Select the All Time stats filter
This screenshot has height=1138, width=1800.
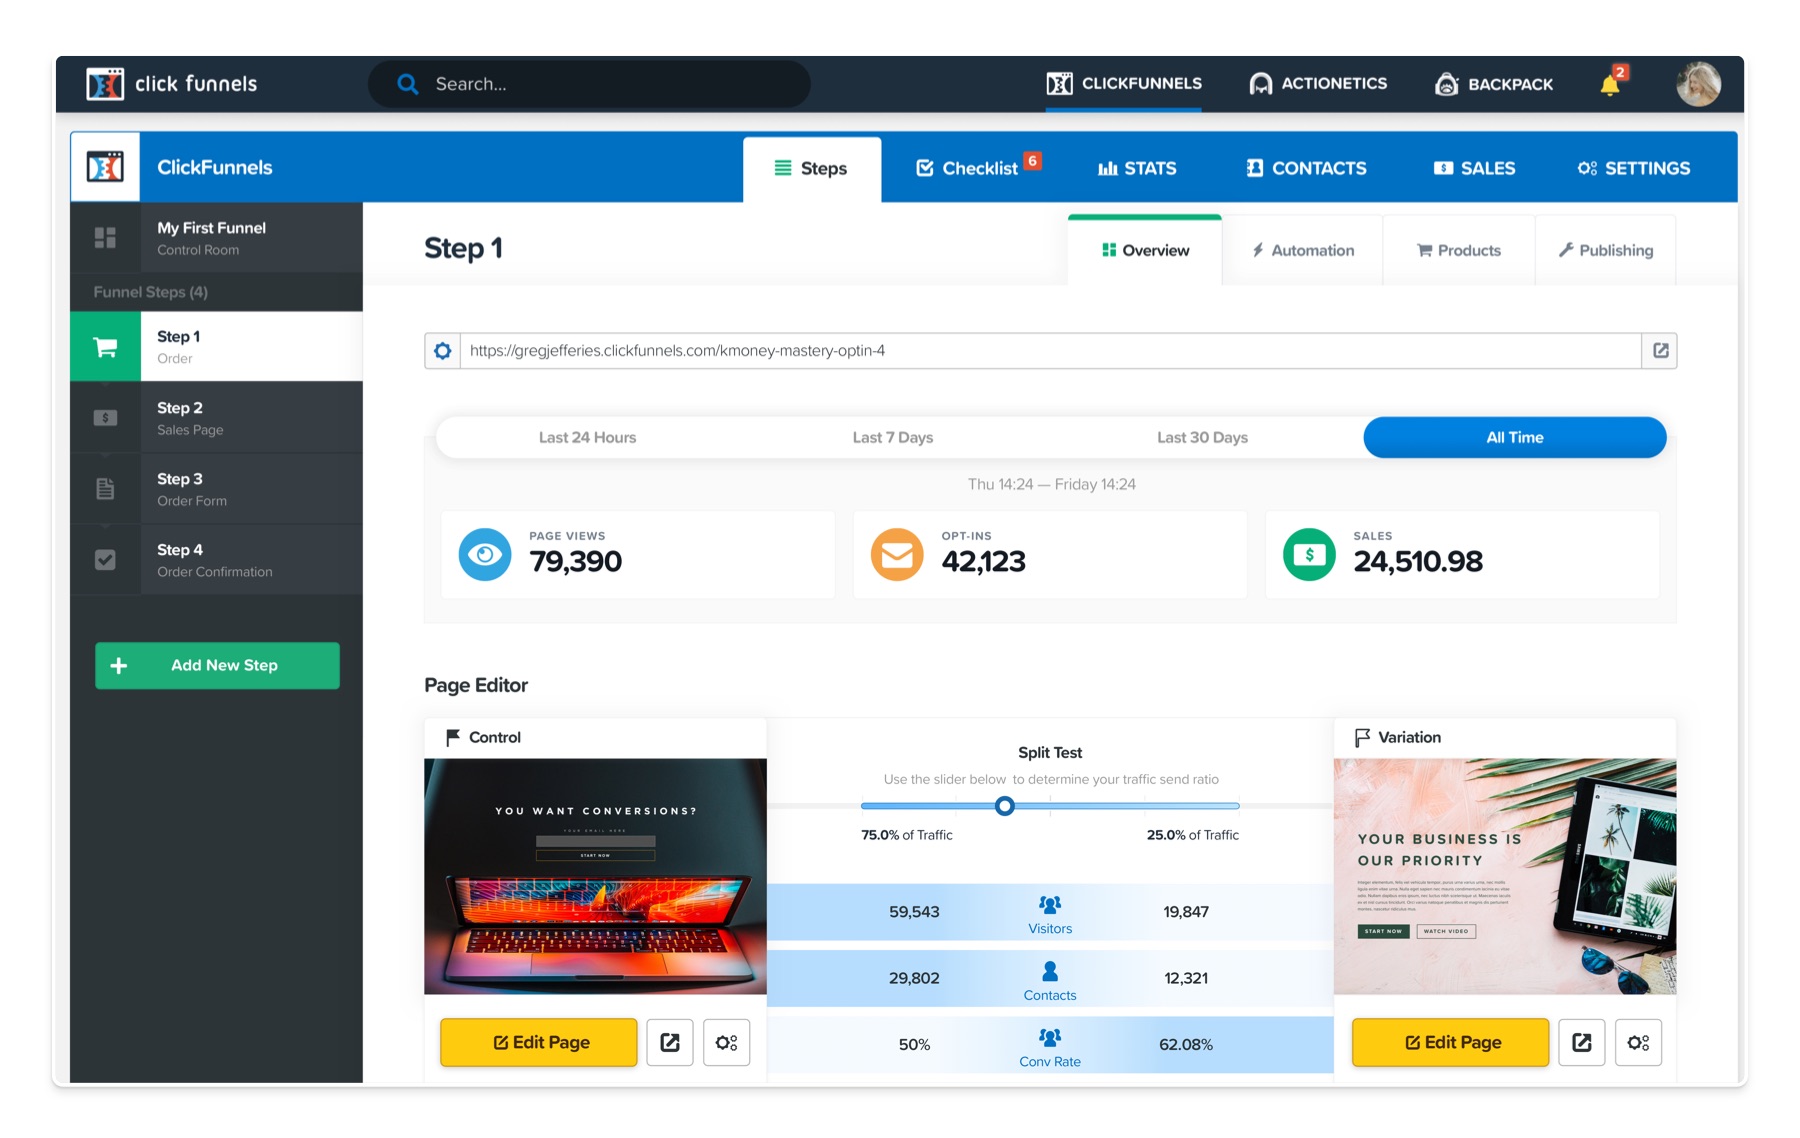pos(1514,437)
